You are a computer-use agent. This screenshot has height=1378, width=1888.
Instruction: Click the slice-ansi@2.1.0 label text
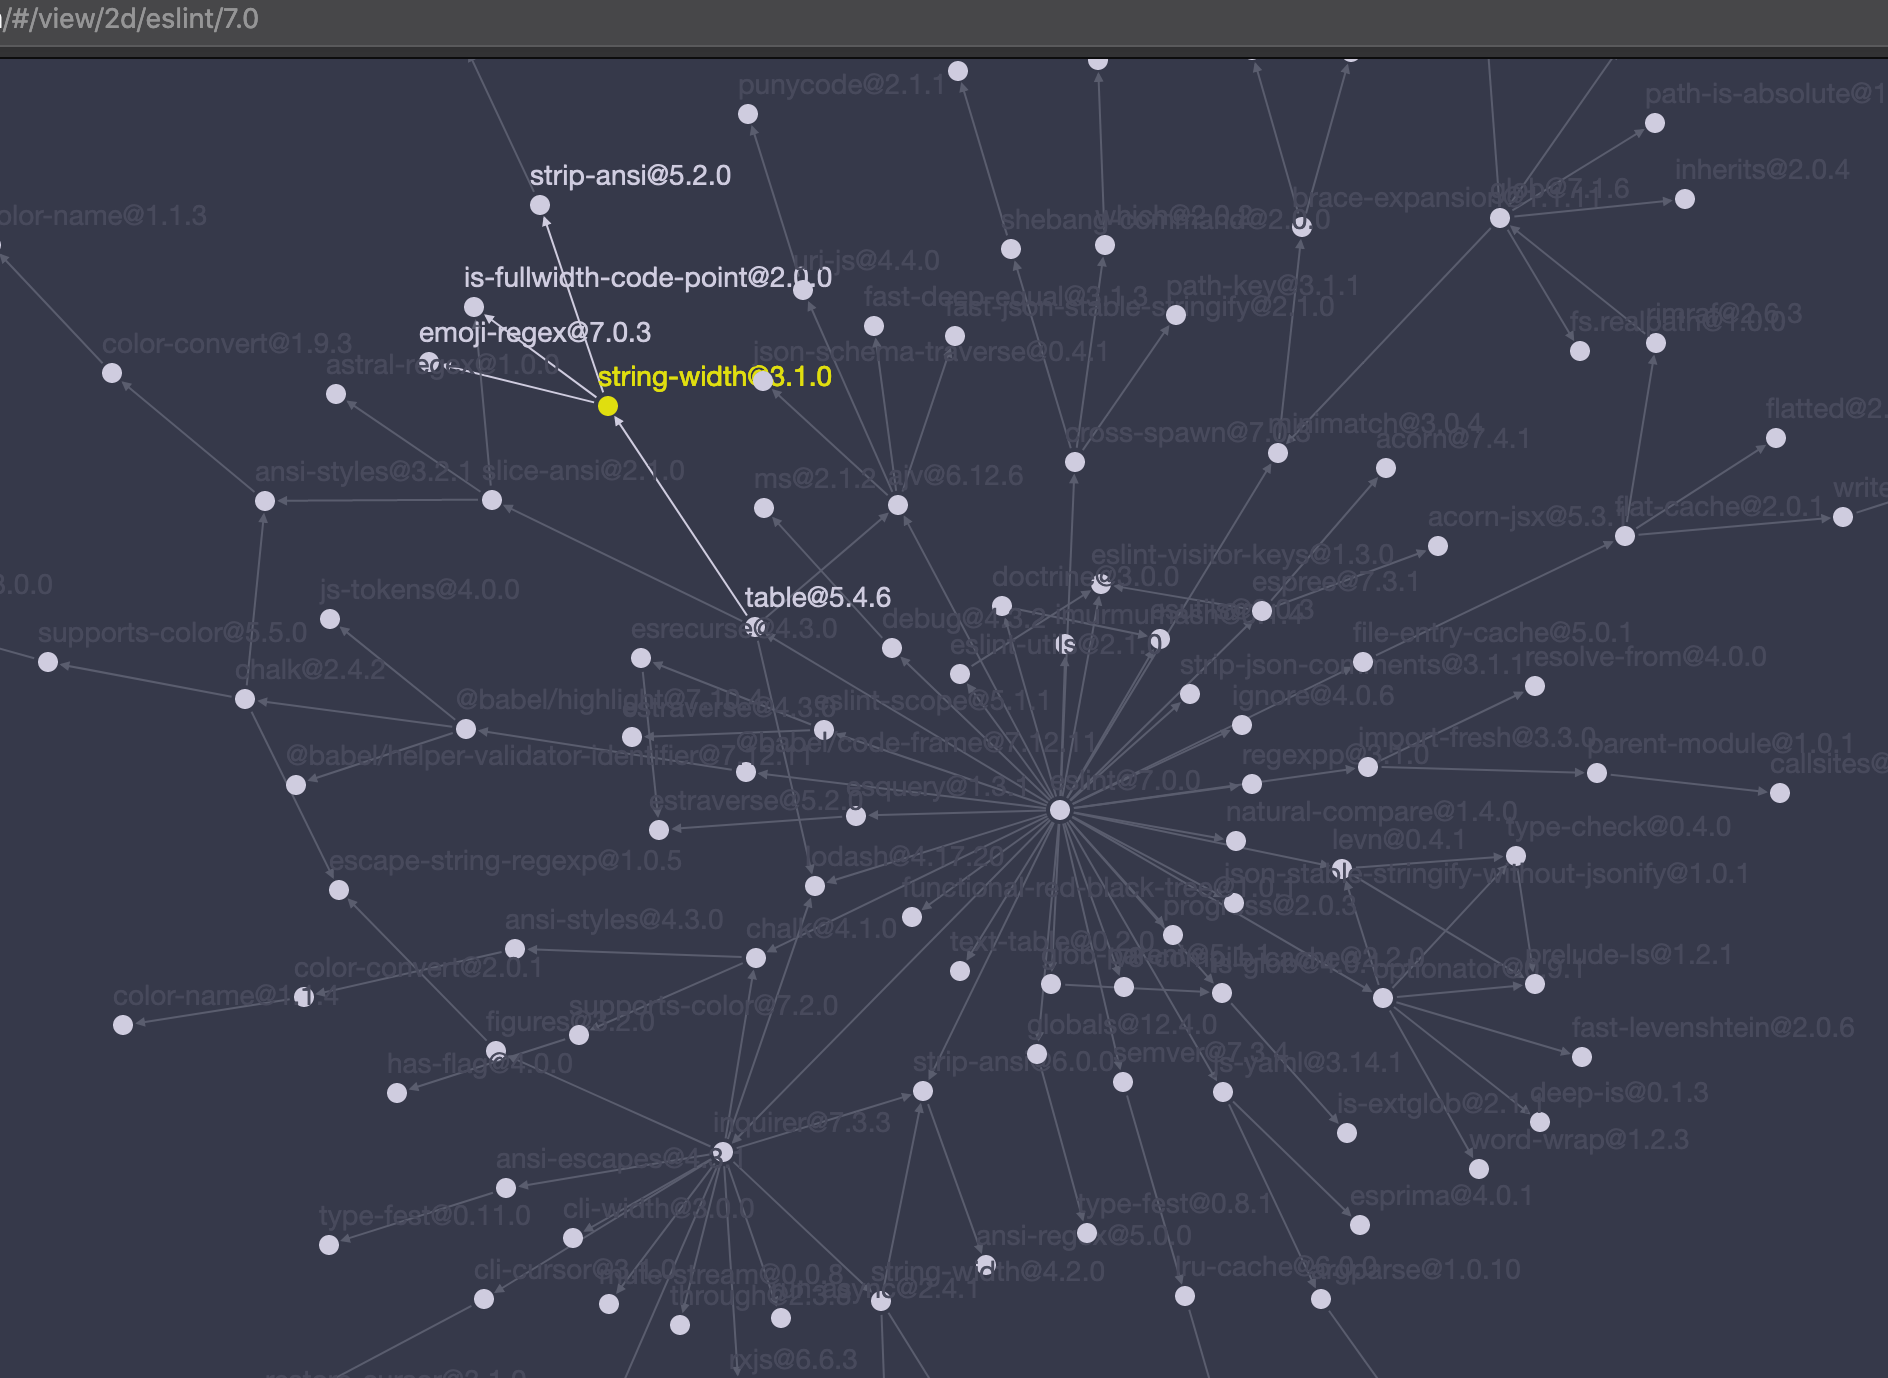tap(584, 471)
